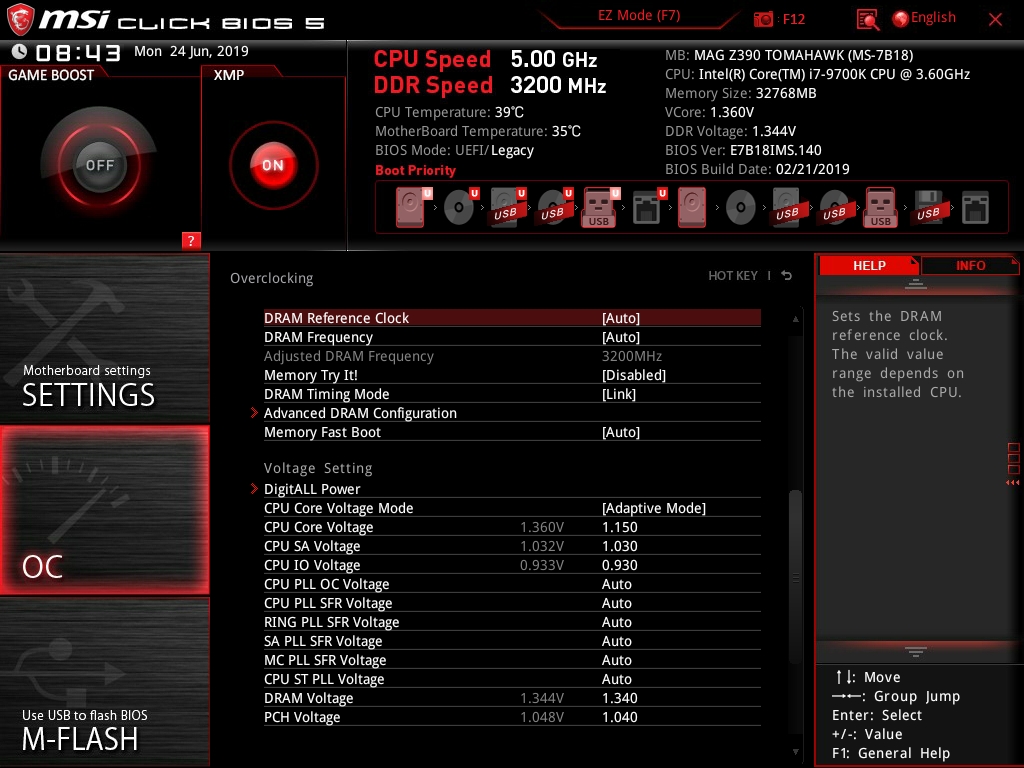Select the USB floppy boot device icon
Viewport: 1024px width, 768px height.
[x=928, y=208]
